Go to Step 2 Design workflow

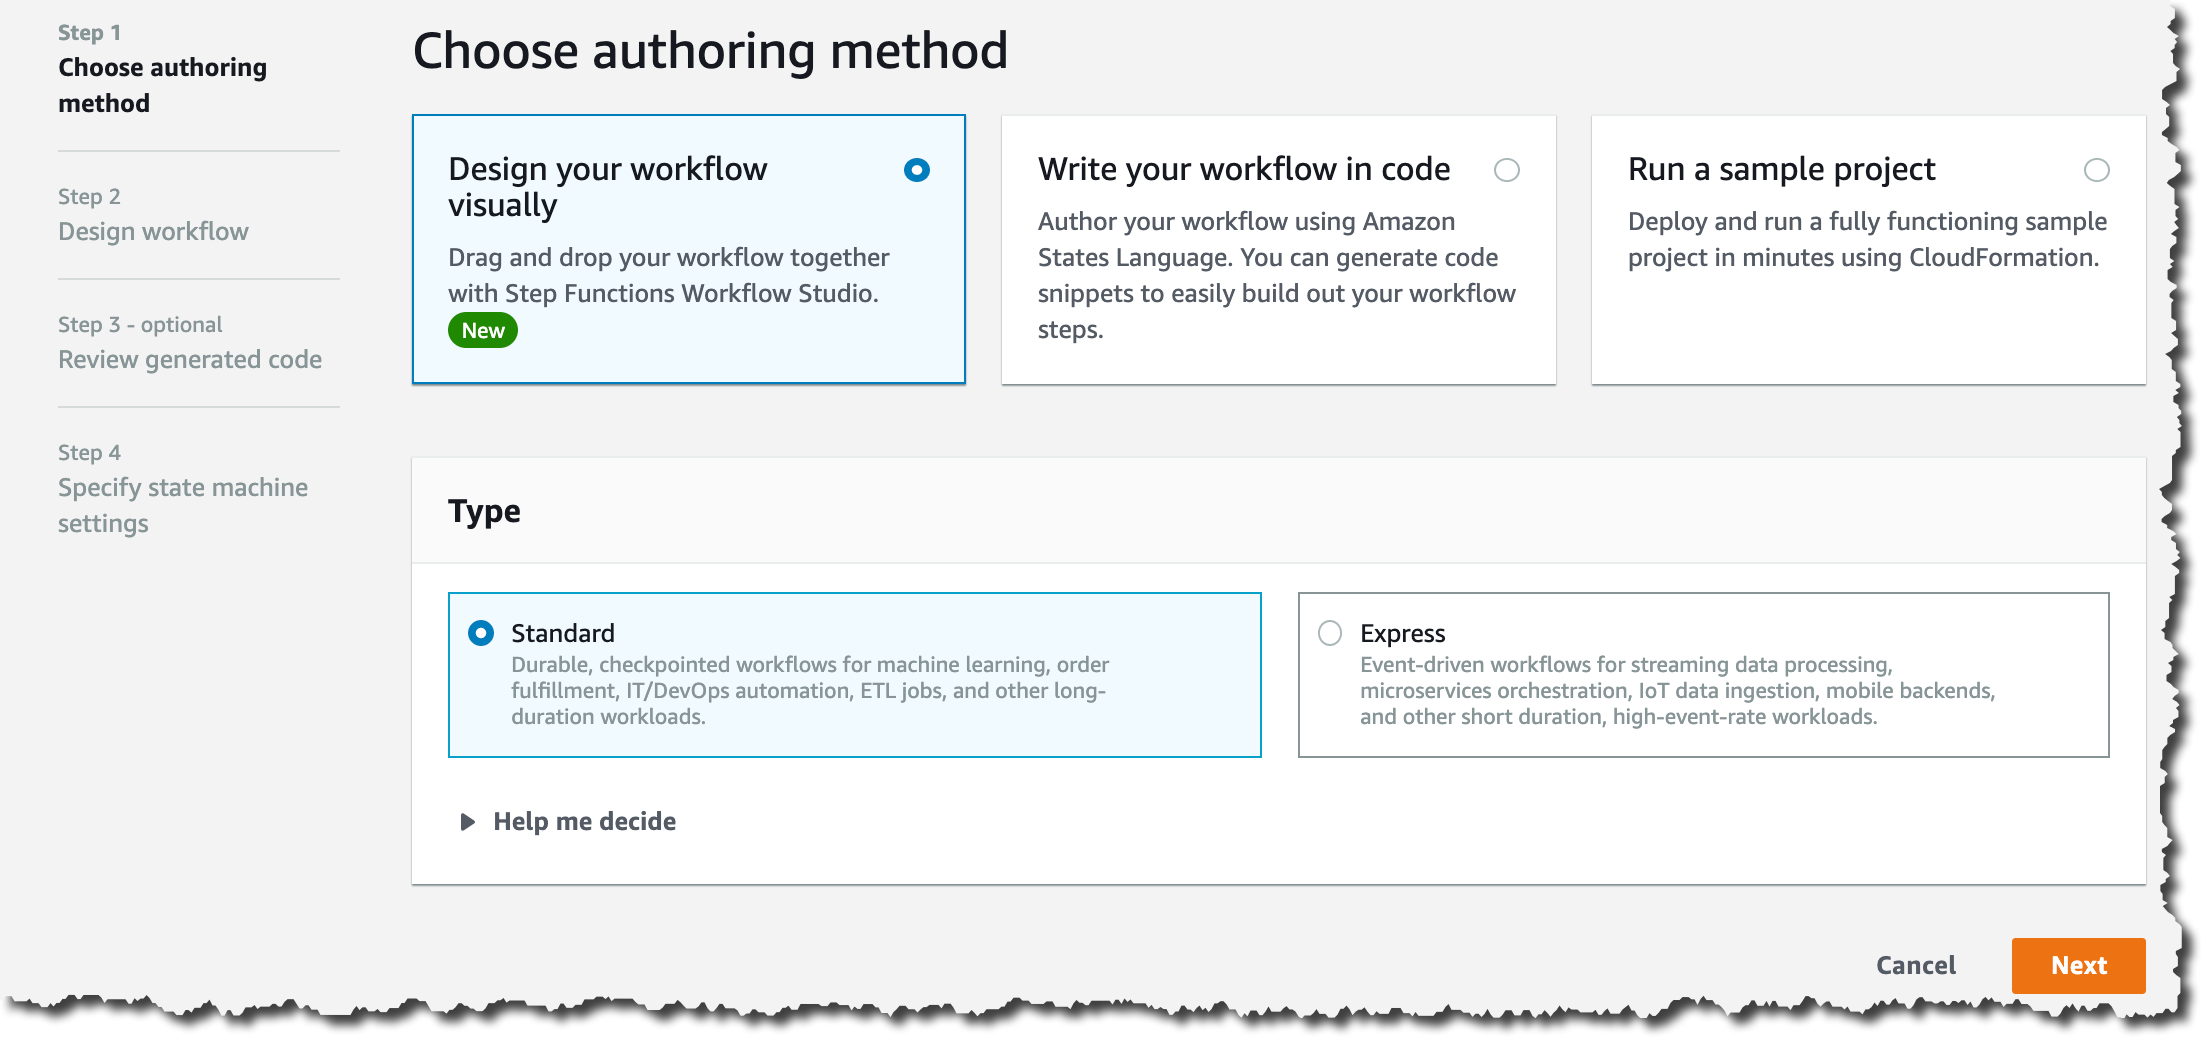tap(153, 215)
